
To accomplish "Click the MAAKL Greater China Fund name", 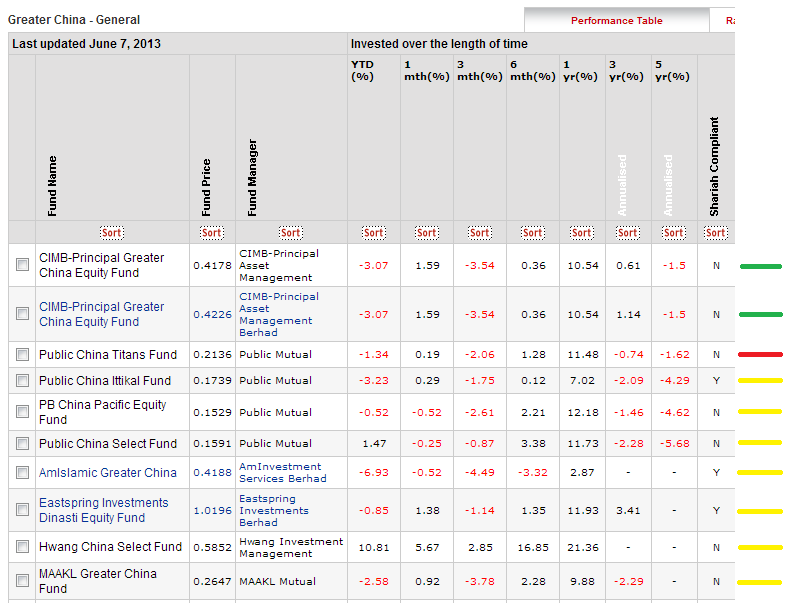I will (x=98, y=581).
